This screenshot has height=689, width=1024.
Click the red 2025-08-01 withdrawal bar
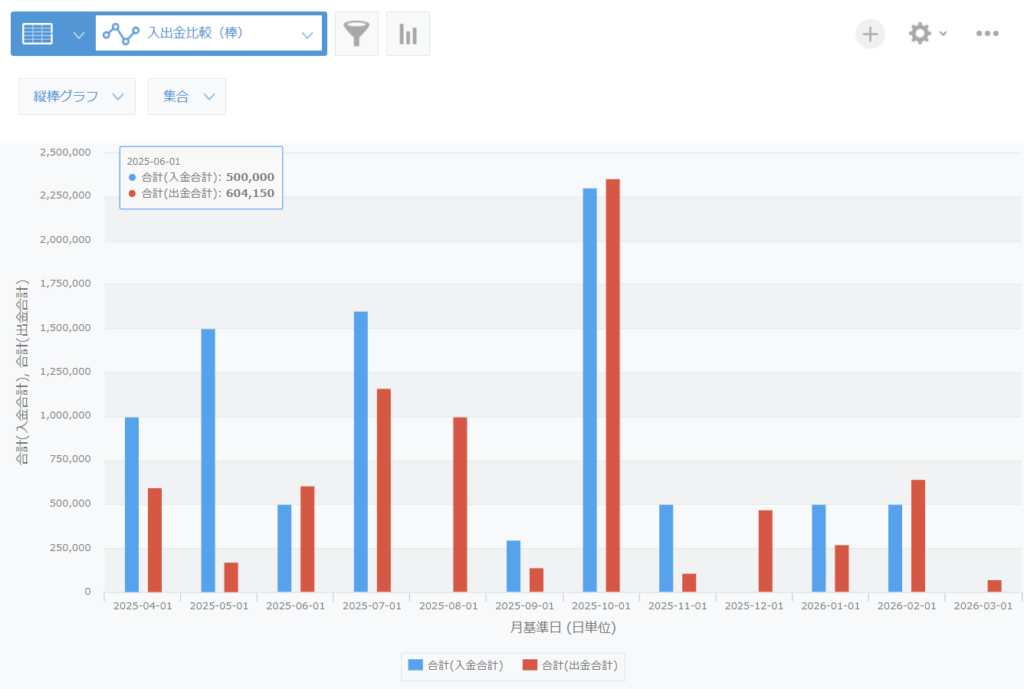point(460,504)
